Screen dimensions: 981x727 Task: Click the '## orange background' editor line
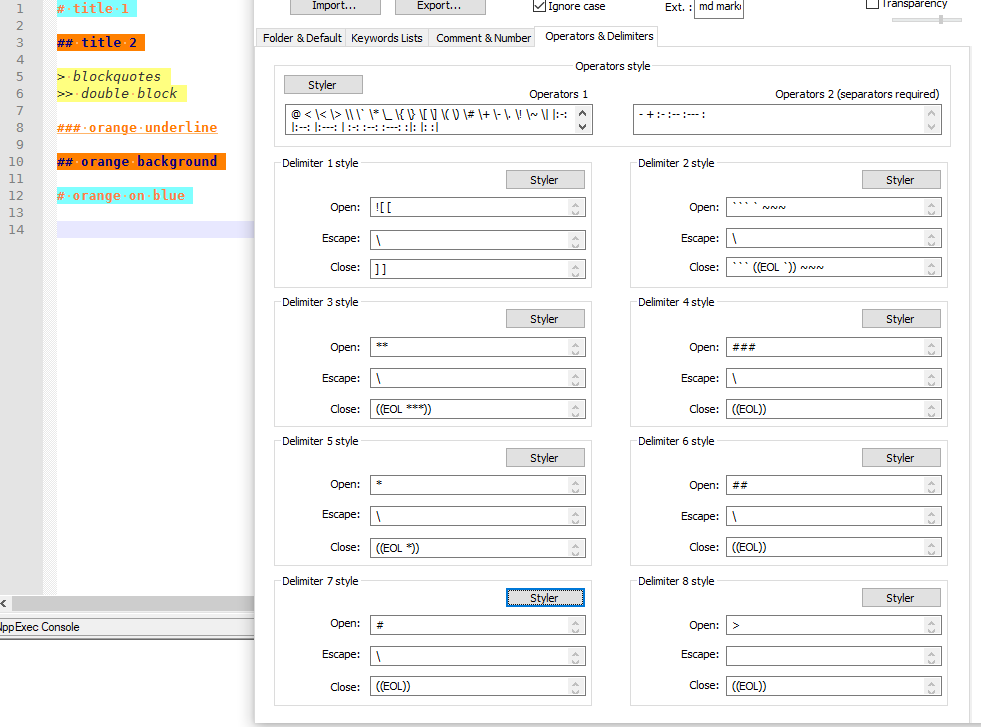[141, 161]
